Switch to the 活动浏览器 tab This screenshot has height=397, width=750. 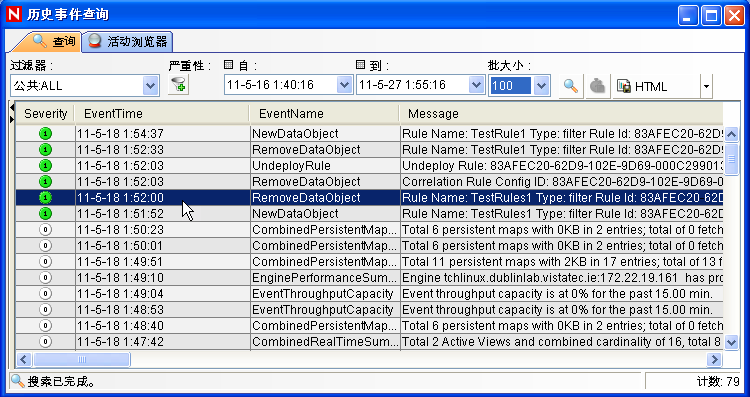coord(127,42)
